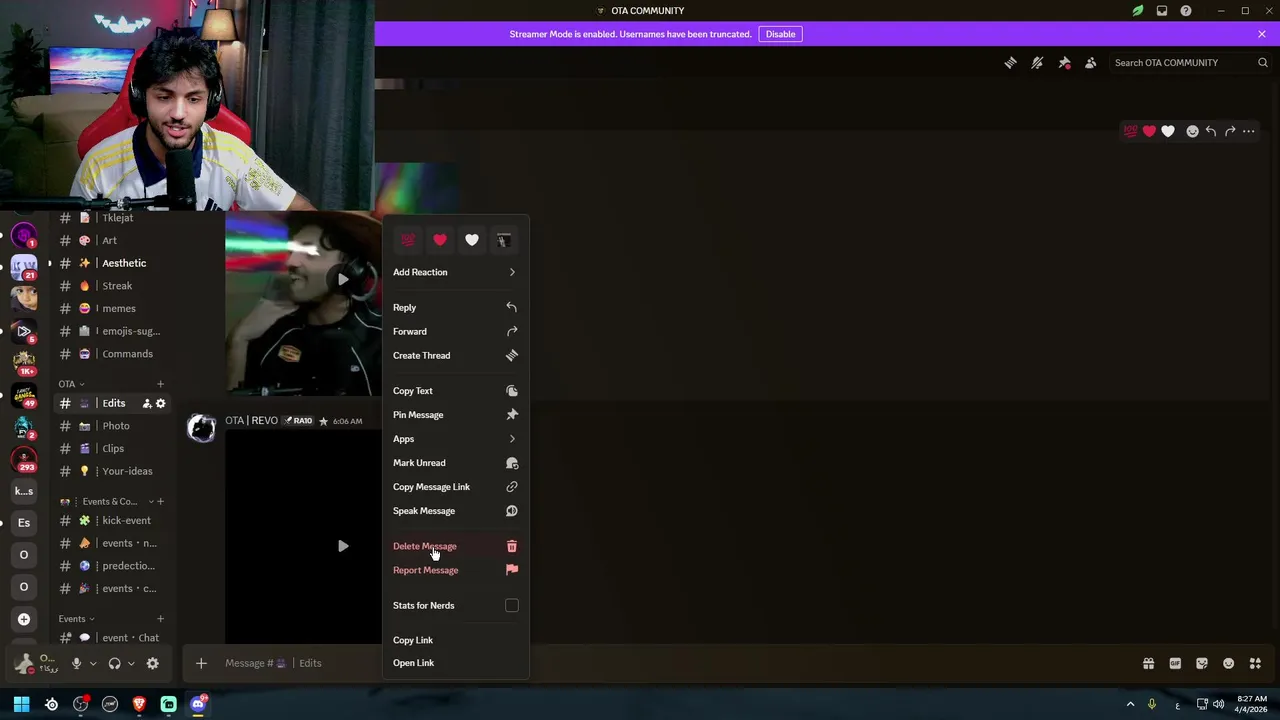
Task: Open More options on message hover bar
Action: coord(1249,131)
